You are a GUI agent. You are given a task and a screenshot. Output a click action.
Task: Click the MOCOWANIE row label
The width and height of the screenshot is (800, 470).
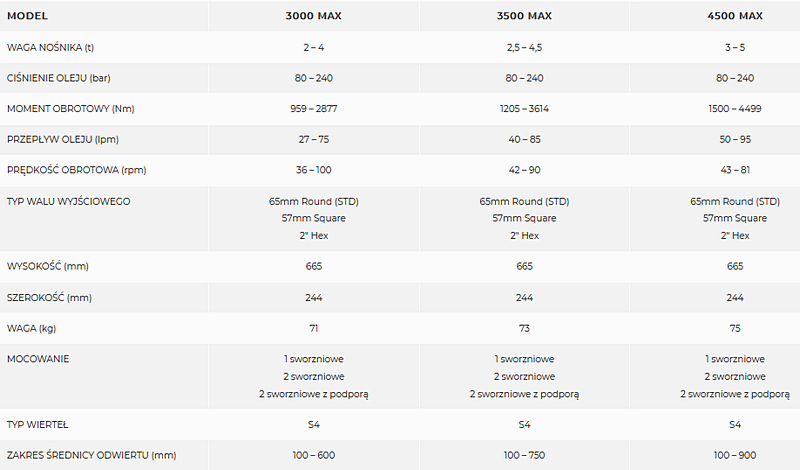click(38, 358)
